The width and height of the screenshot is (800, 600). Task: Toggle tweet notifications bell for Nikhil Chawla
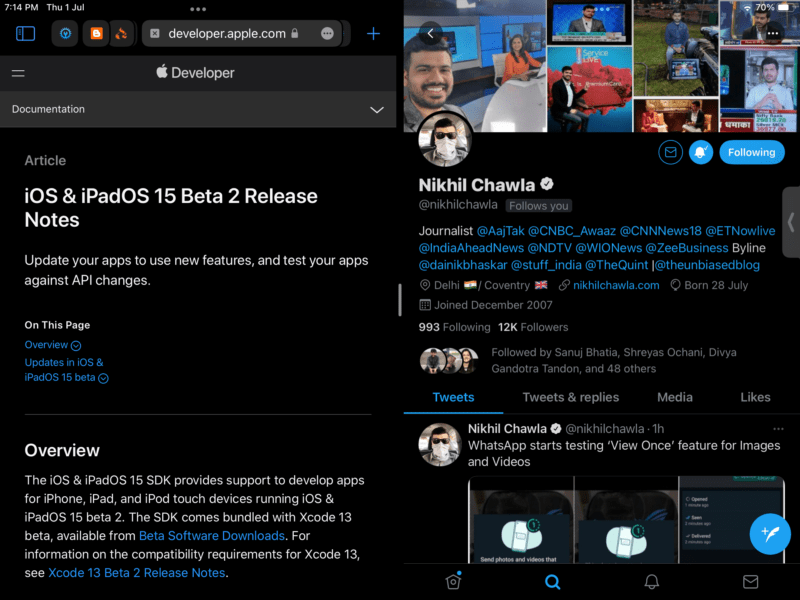[701, 152]
